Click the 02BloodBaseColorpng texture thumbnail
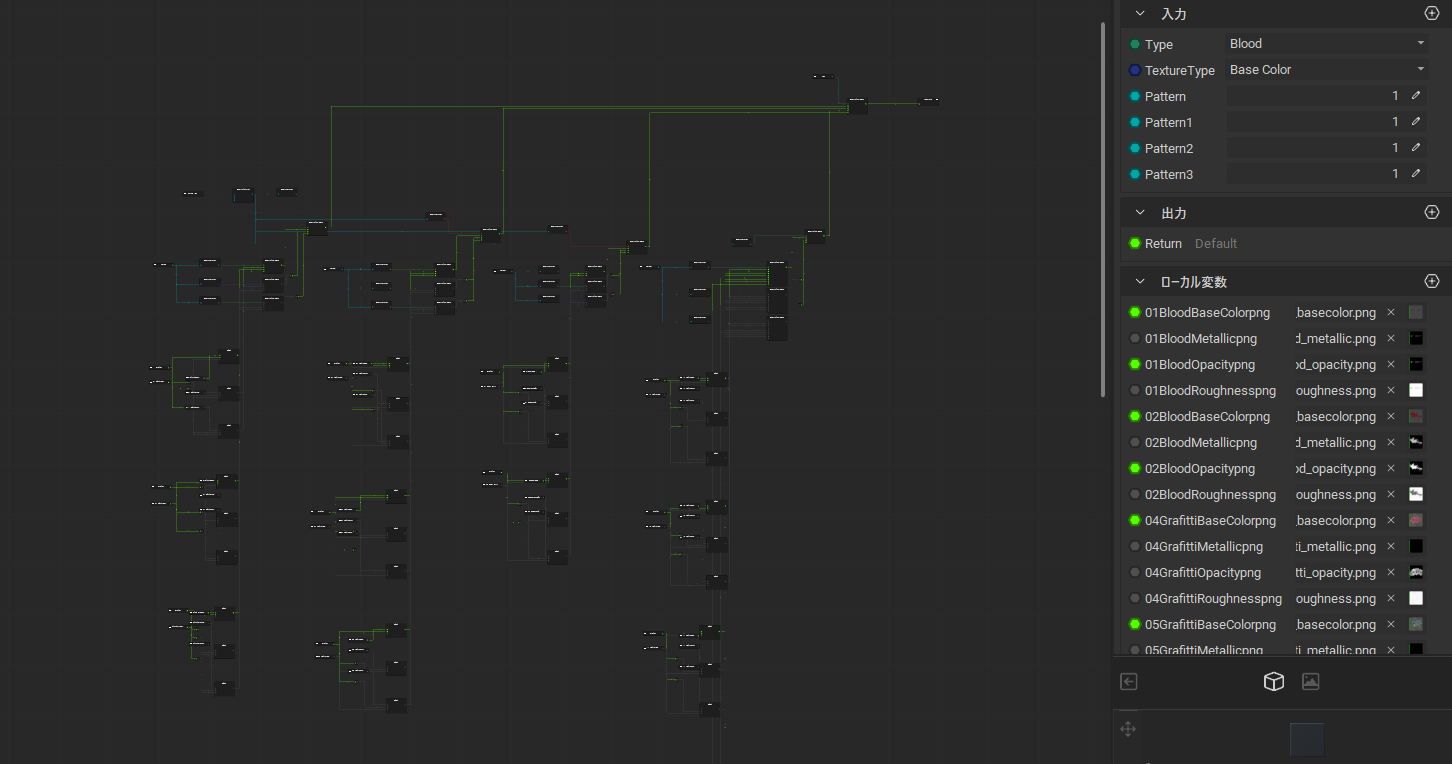The width and height of the screenshot is (1452, 764). click(x=1415, y=417)
